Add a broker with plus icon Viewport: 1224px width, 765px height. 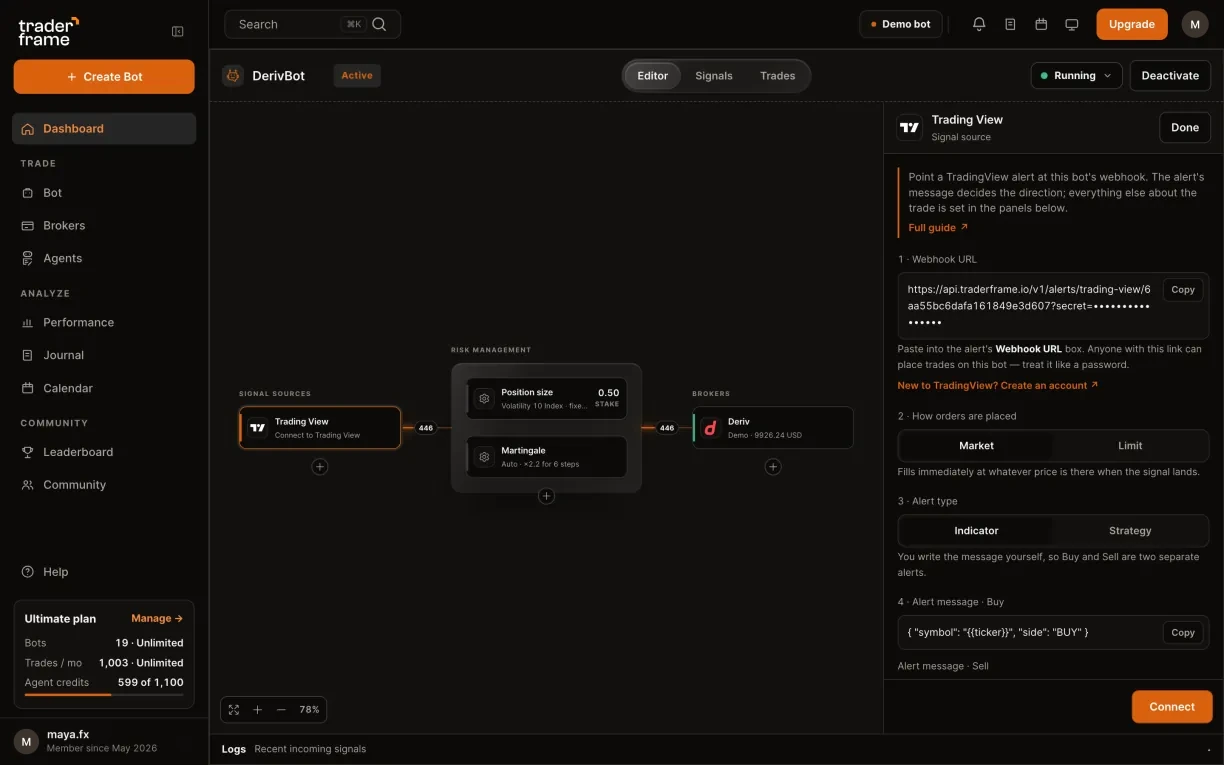click(x=773, y=466)
